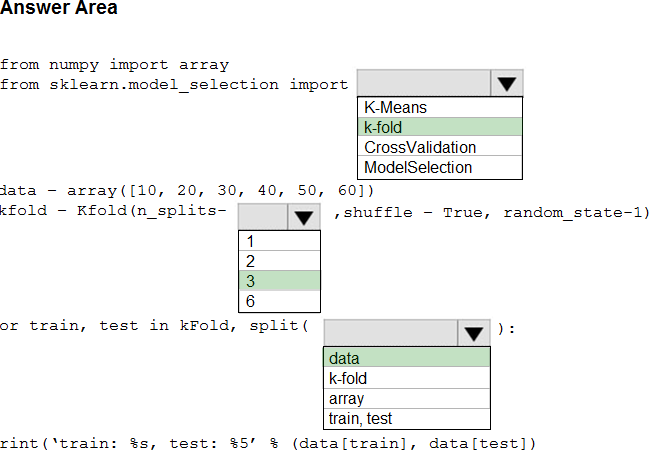This screenshot has width=649, height=451.
Task: Click the import combo box field
Action: pyautogui.click(x=424, y=83)
